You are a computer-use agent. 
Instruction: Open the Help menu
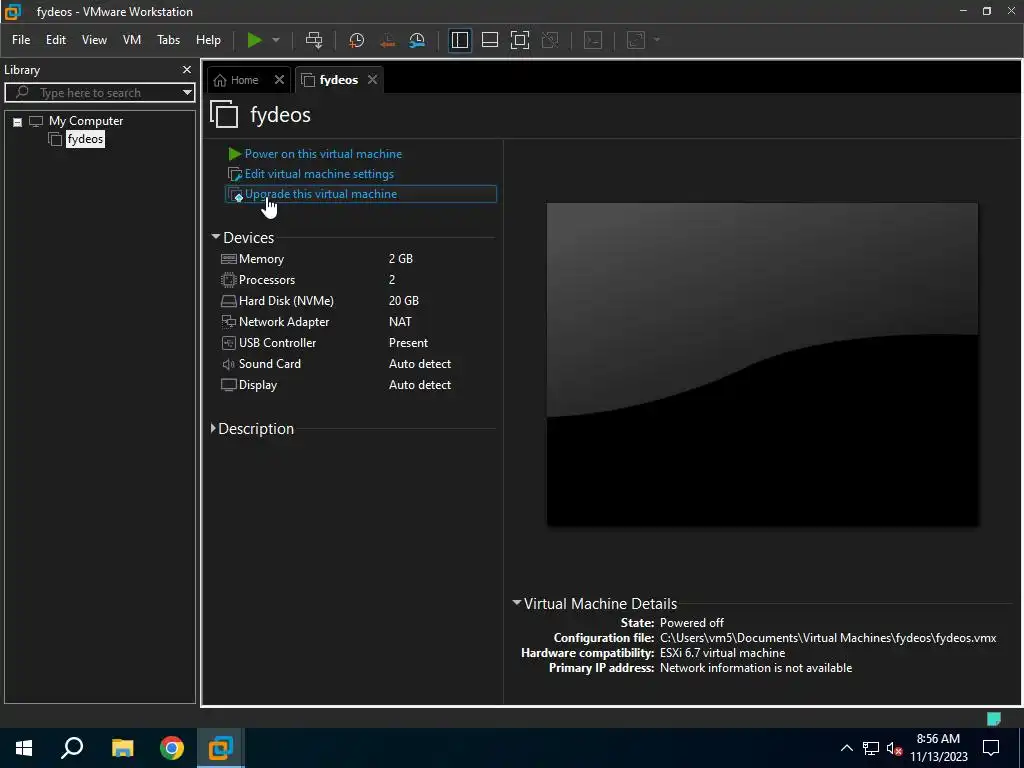pos(208,40)
